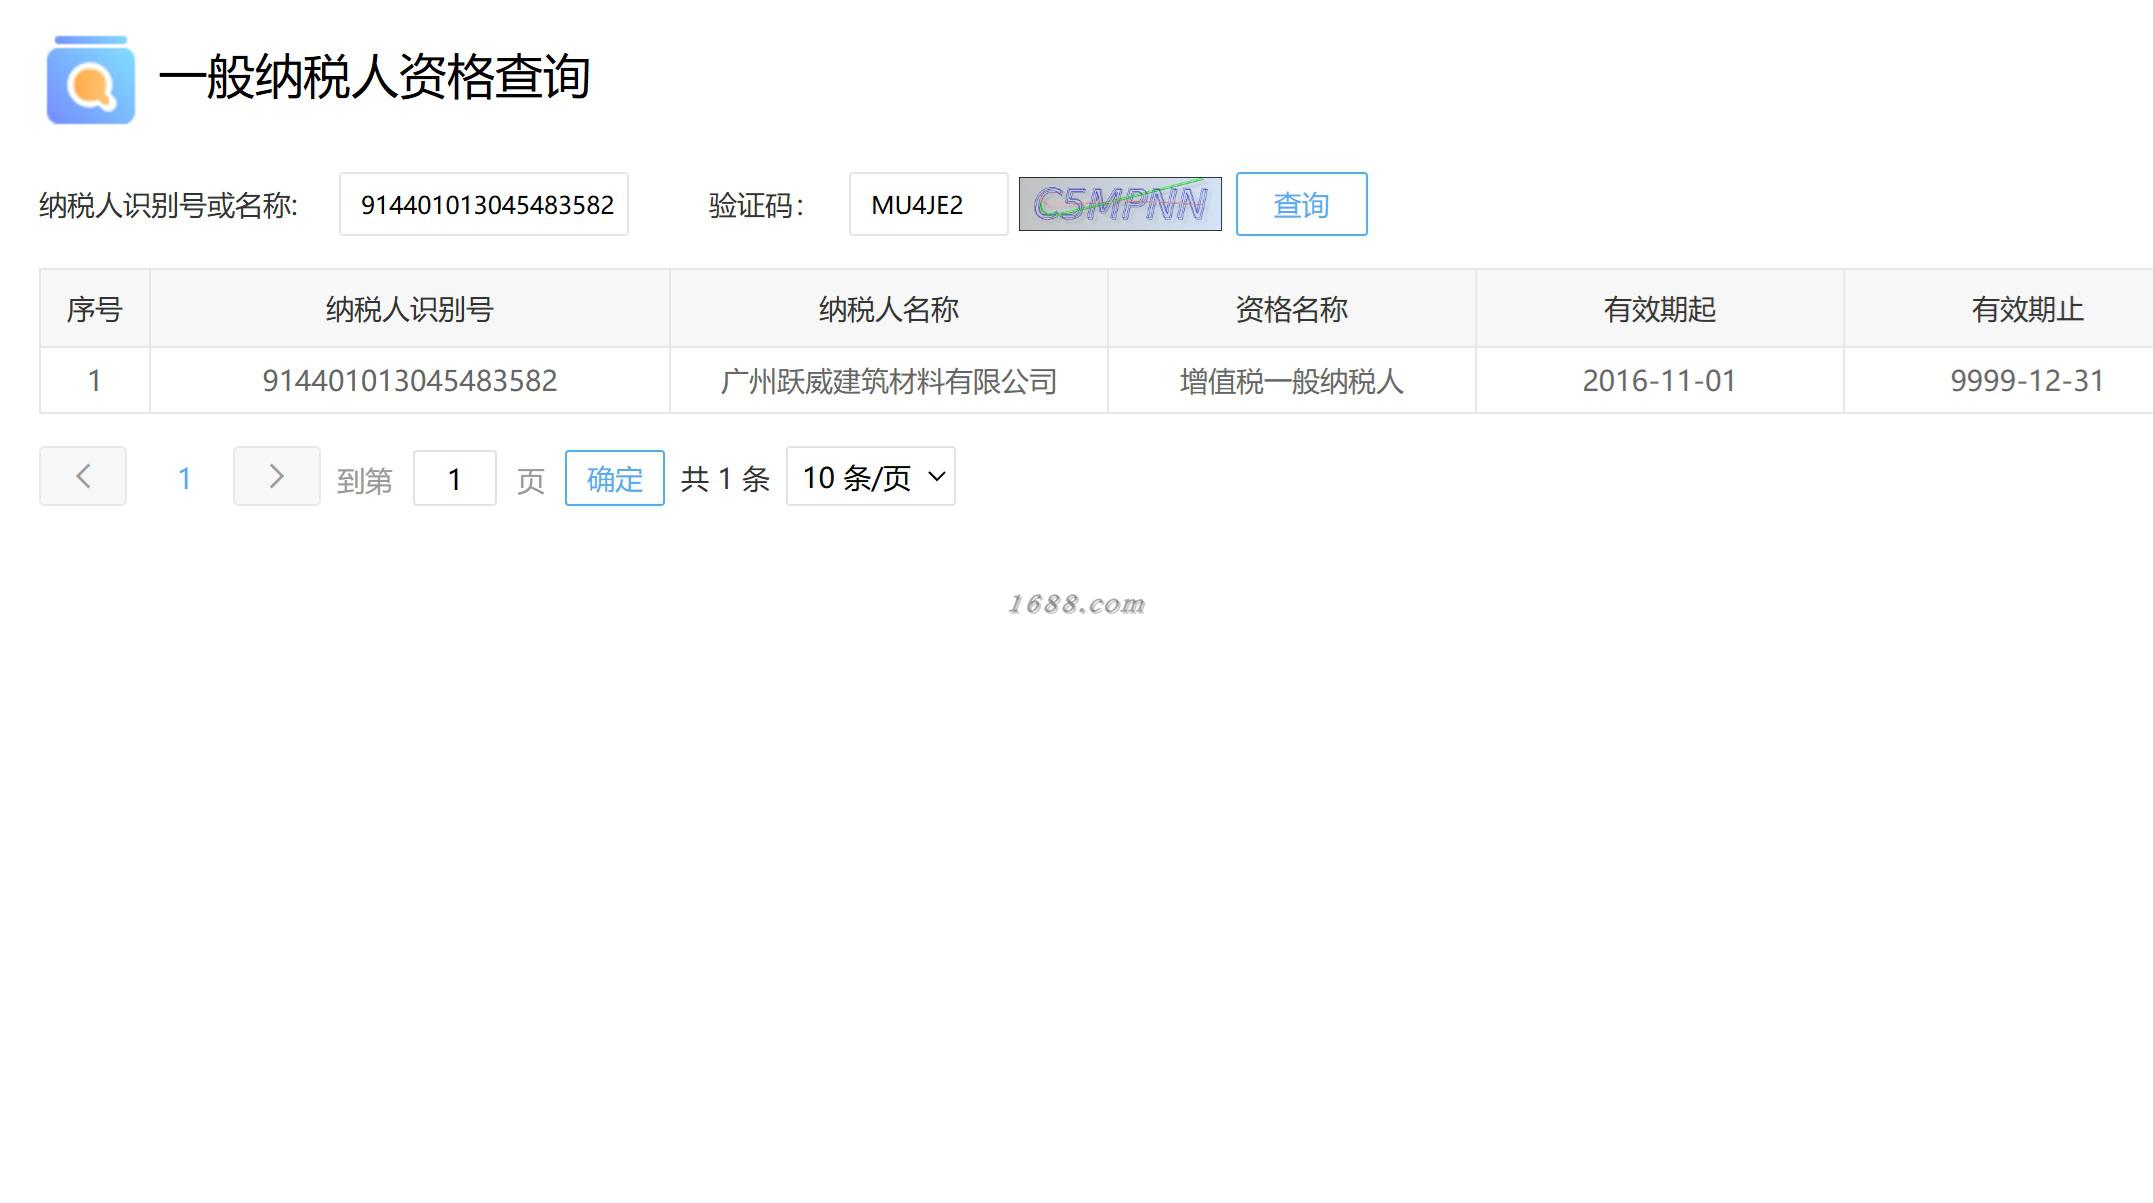Click the previous page arrow

(x=83, y=476)
